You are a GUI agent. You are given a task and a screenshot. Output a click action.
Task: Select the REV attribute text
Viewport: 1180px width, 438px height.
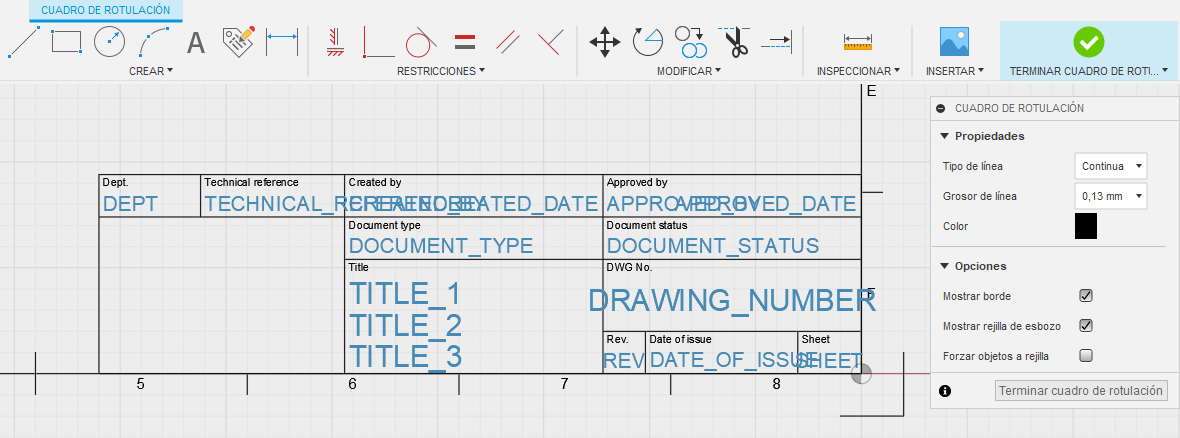click(622, 360)
